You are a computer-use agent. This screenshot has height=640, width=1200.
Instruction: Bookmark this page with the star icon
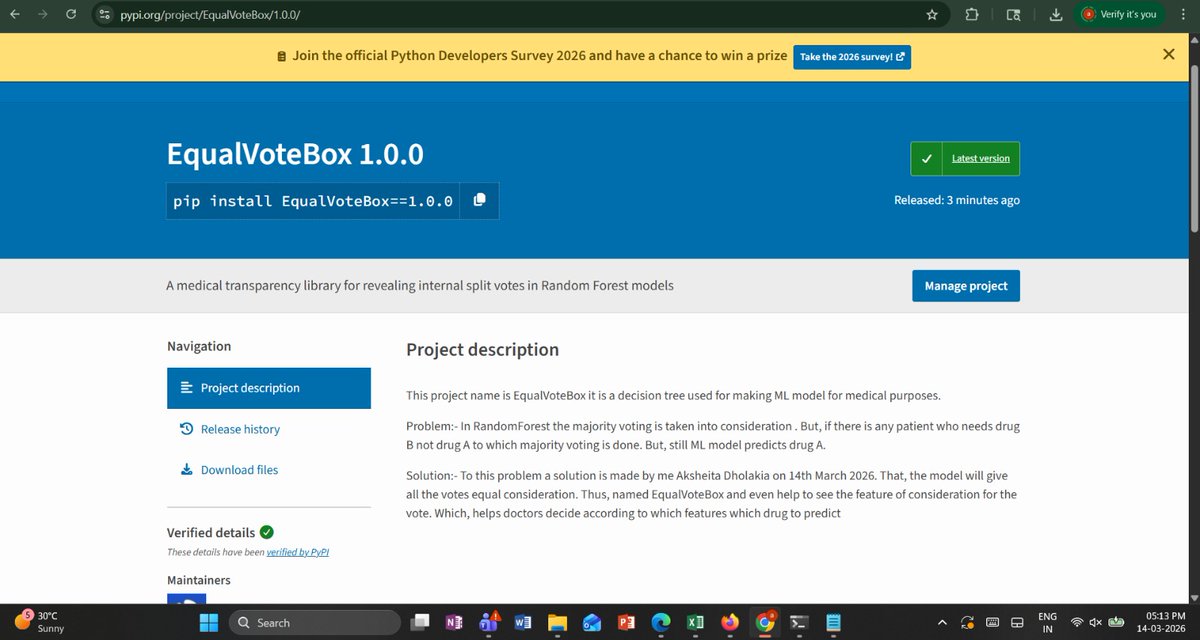coord(932,15)
